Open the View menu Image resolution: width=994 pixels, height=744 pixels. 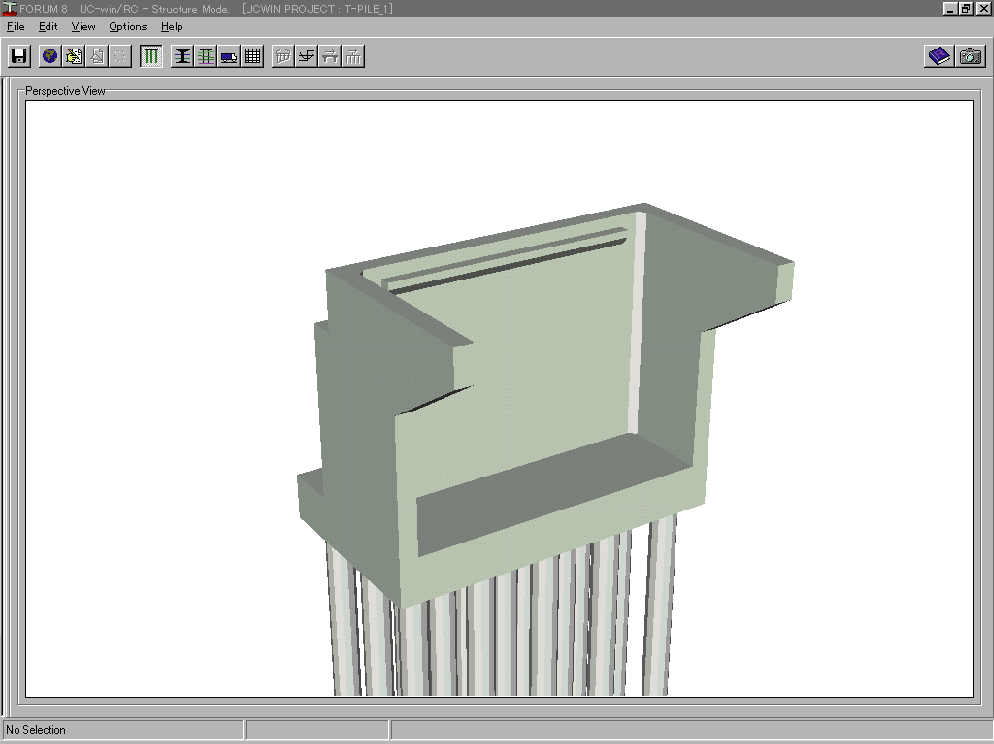click(x=84, y=27)
